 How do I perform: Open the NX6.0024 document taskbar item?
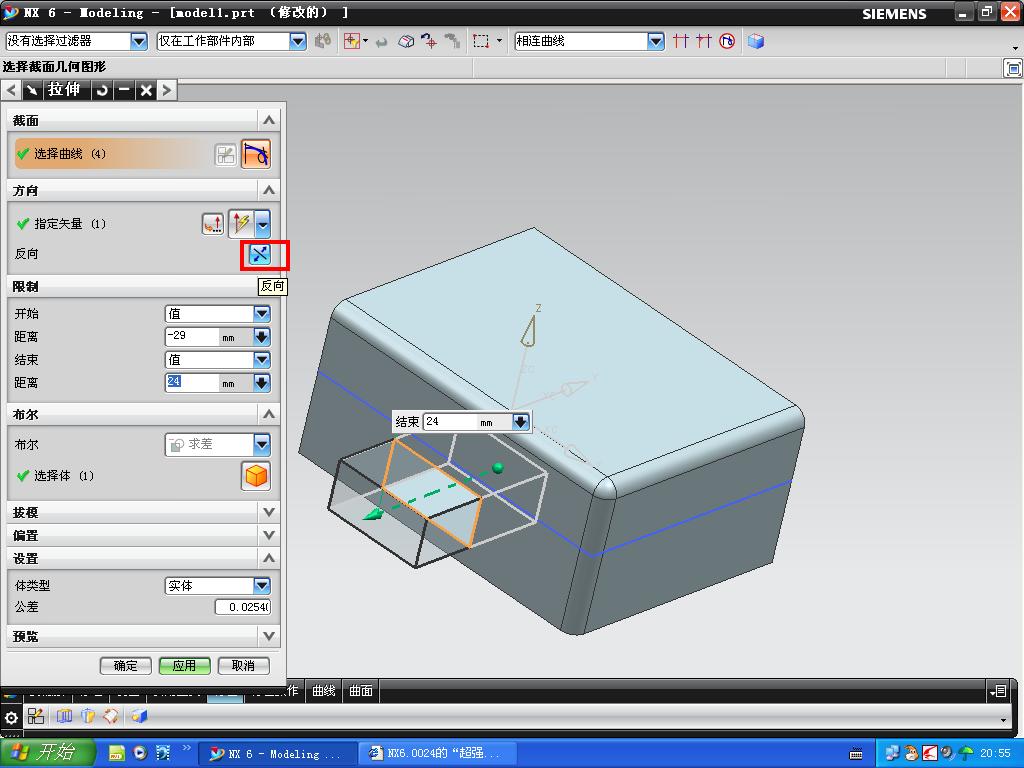tap(438, 754)
